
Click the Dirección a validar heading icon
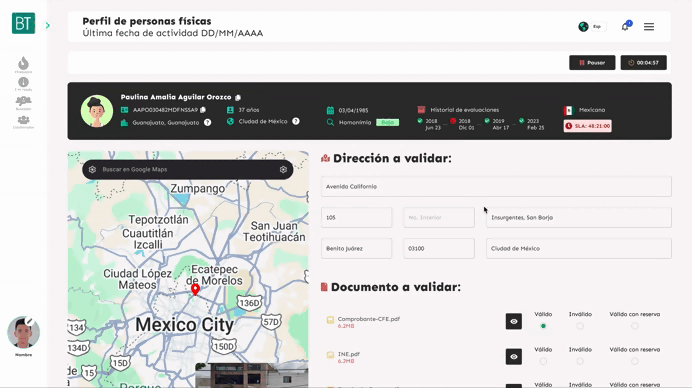pyautogui.click(x=326, y=158)
